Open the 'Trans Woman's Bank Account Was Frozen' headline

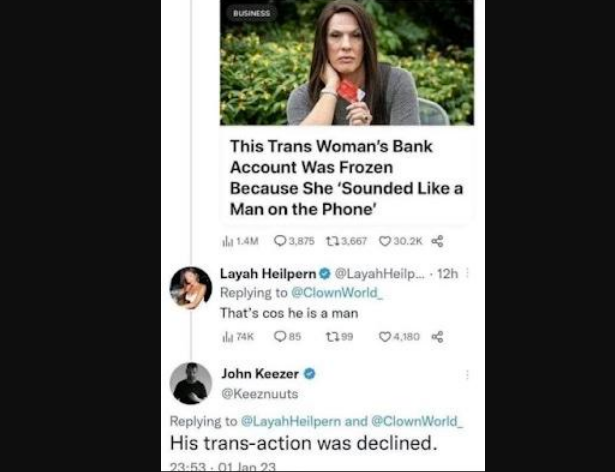[x=346, y=170]
